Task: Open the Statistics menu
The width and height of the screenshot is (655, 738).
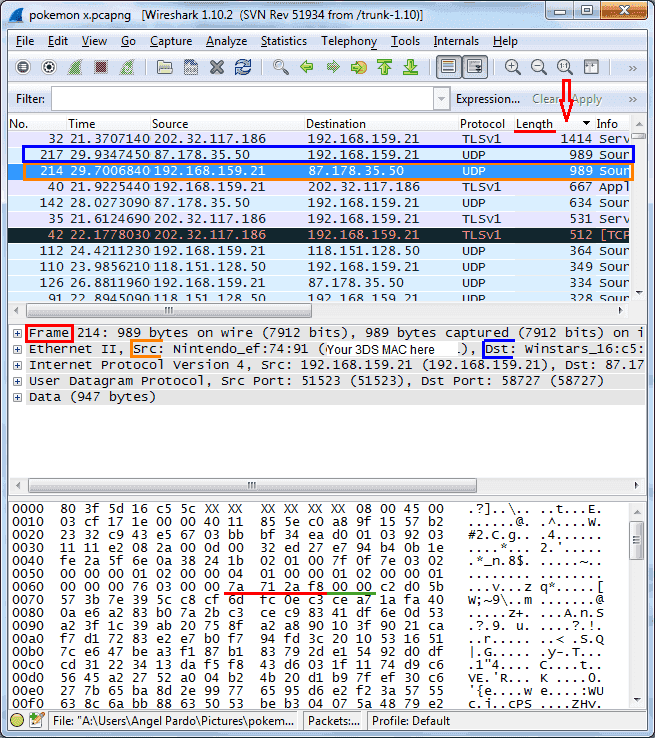Action: click(x=284, y=41)
